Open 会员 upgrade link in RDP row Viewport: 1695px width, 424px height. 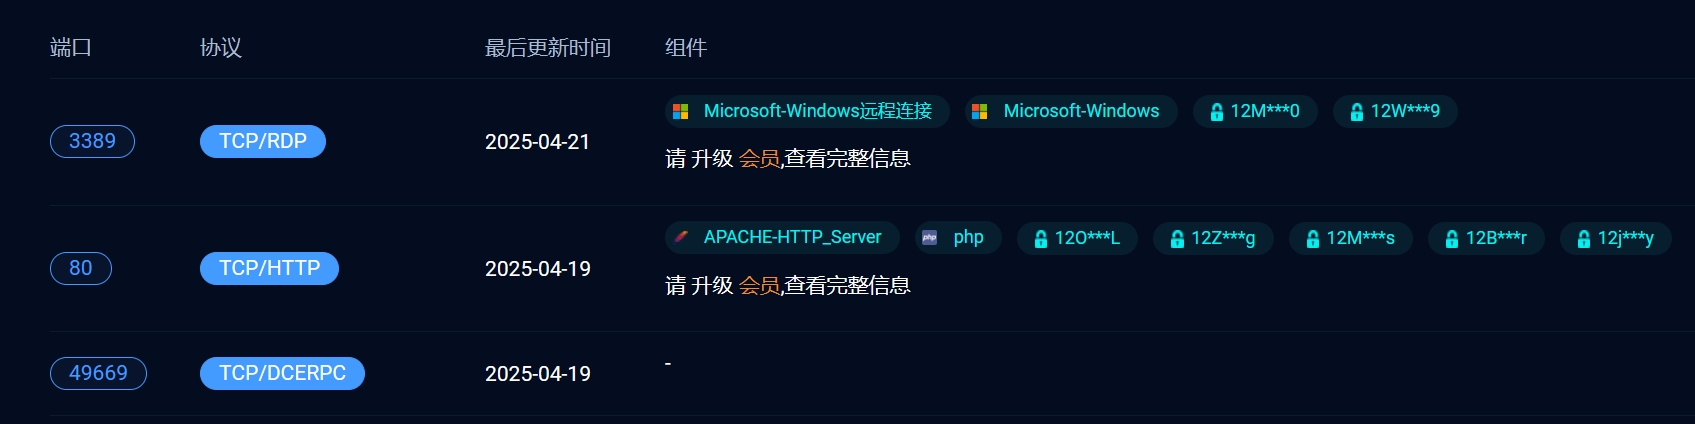(x=759, y=158)
